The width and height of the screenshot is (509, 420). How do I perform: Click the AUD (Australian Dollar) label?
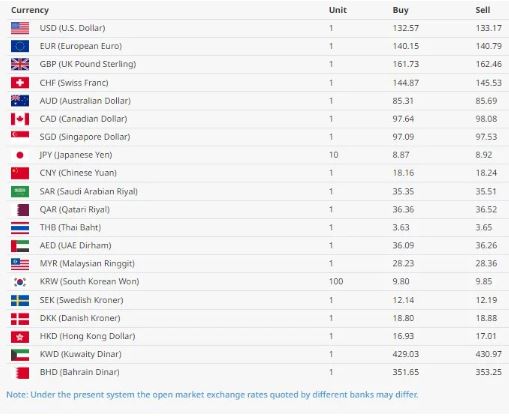(x=85, y=101)
